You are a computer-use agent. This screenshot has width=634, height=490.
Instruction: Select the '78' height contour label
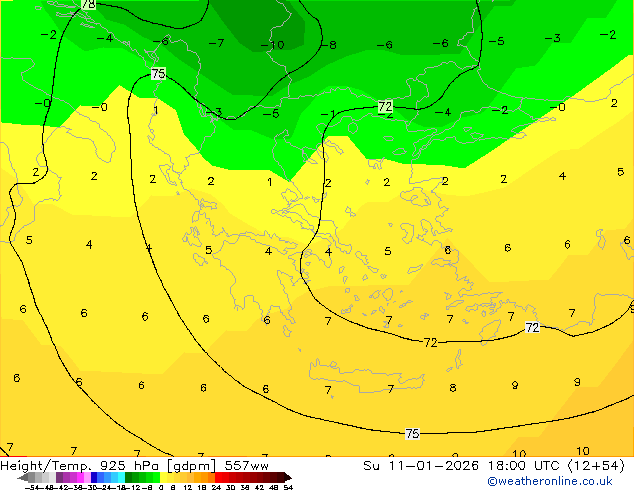pos(89,4)
